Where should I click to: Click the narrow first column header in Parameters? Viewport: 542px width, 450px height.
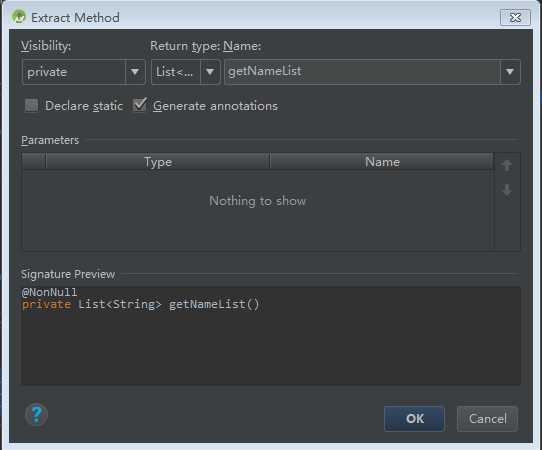(x=34, y=162)
